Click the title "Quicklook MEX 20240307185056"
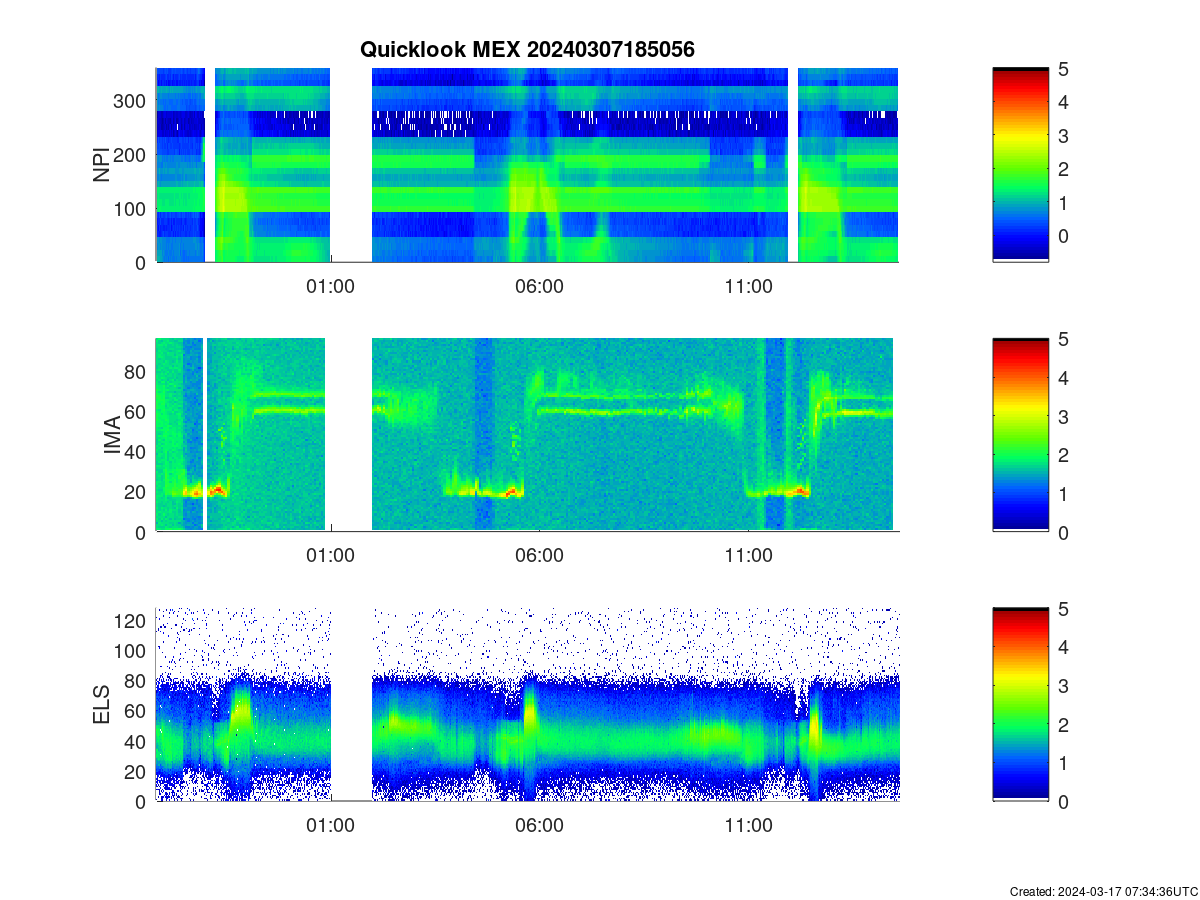 point(527,49)
